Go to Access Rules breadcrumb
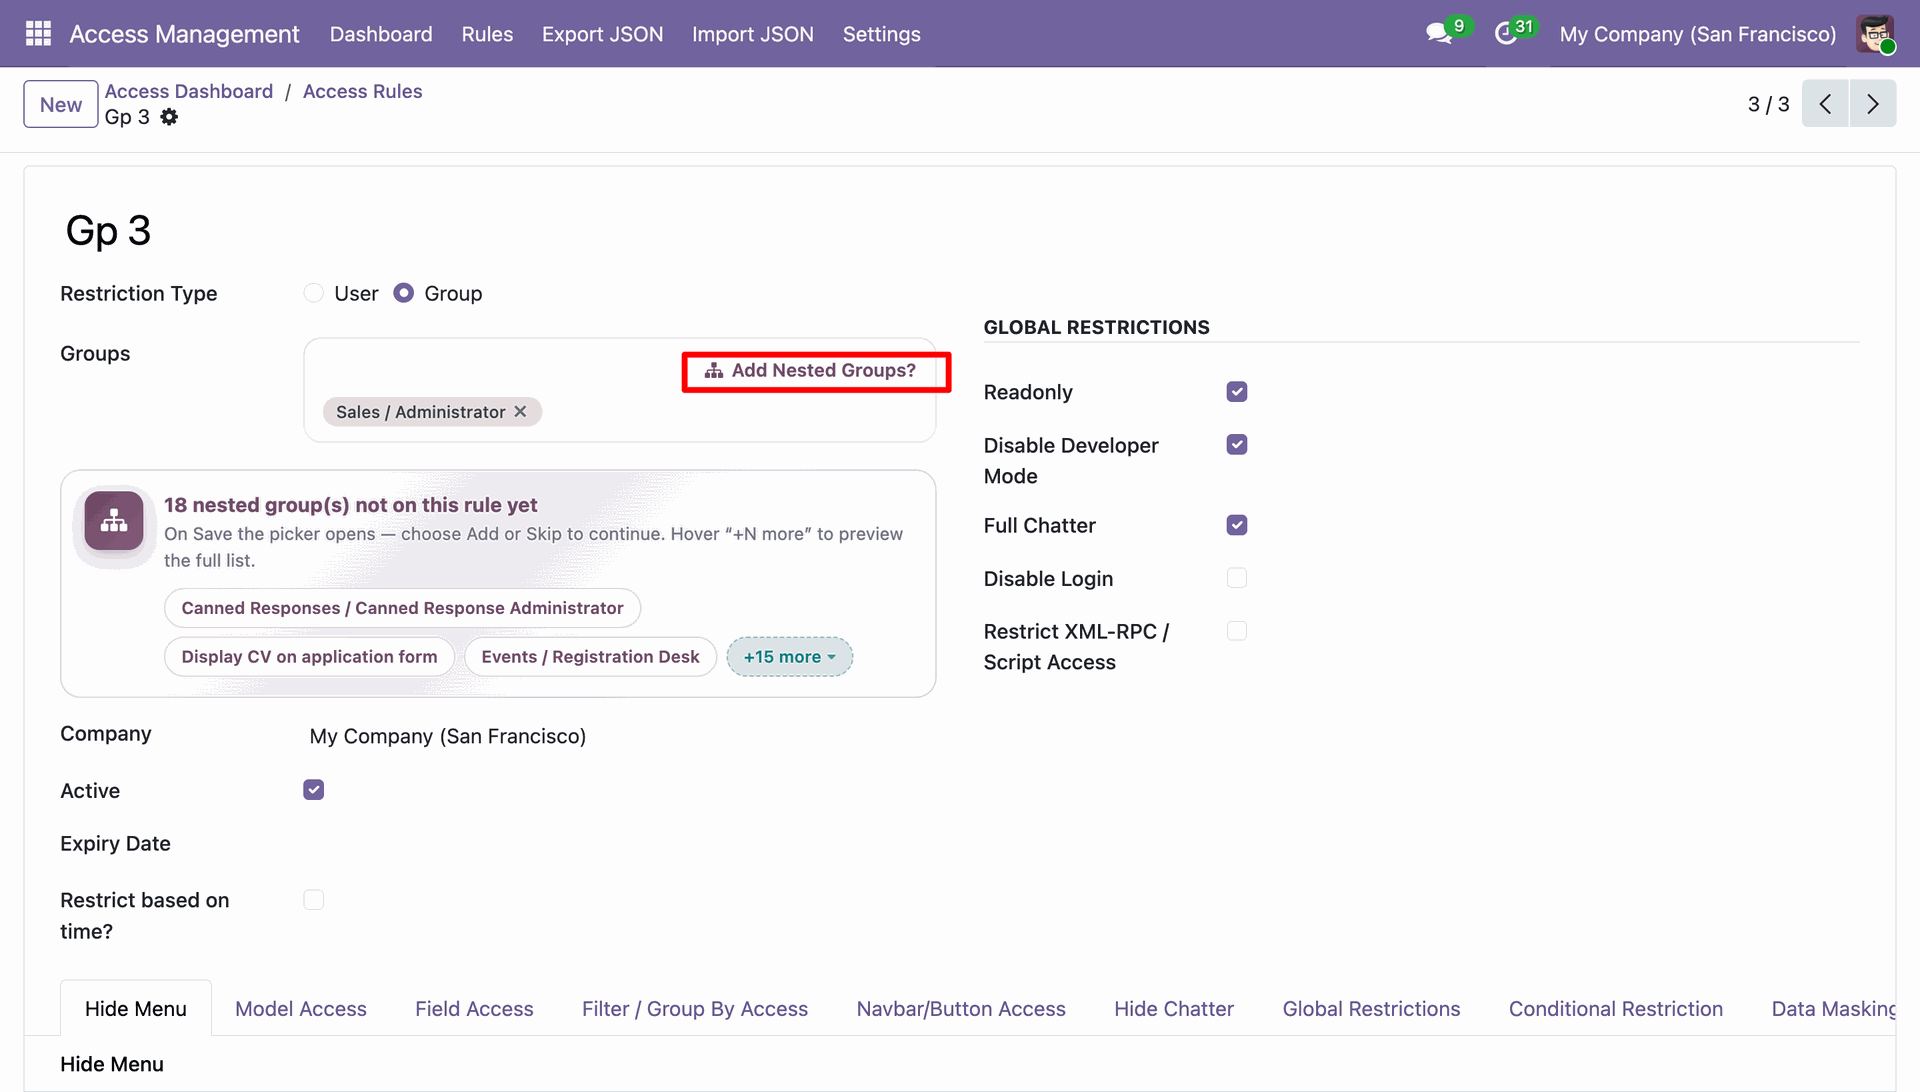Image resolution: width=1920 pixels, height=1092 pixels. (363, 91)
